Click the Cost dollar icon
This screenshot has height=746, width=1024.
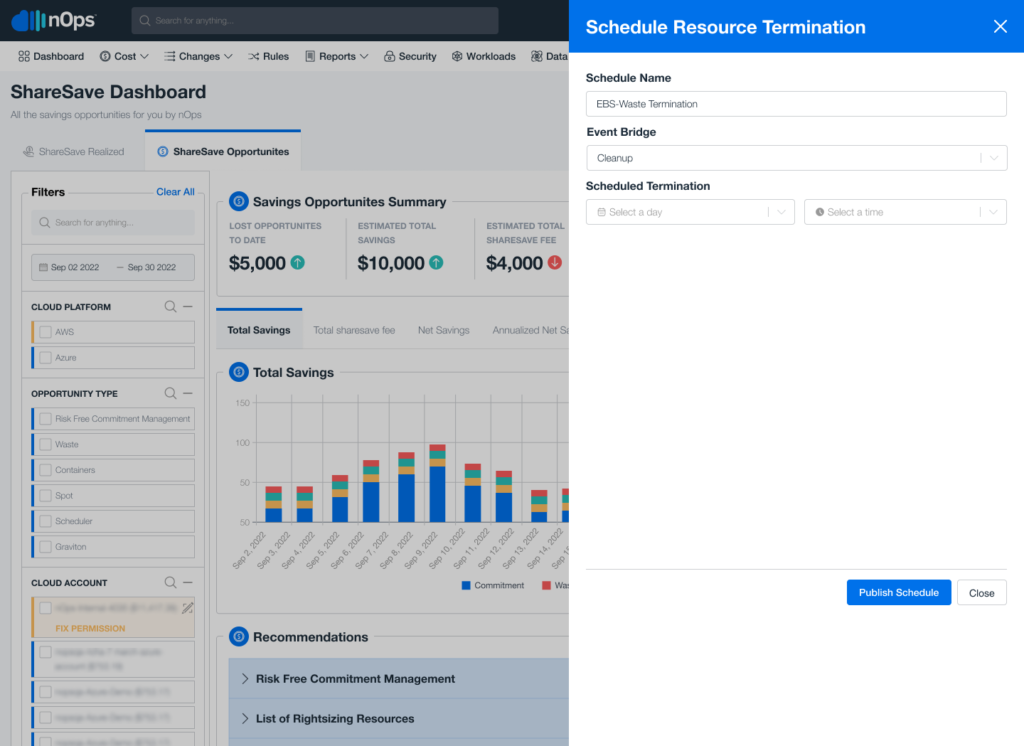(x=105, y=56)
